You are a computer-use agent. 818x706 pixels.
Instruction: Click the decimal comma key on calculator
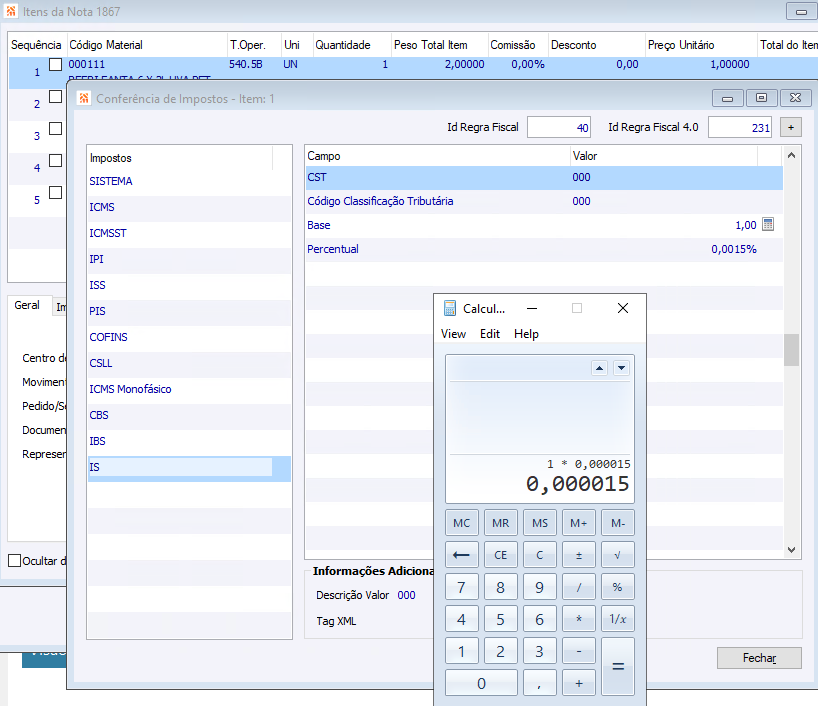click(x=539, y=683)
